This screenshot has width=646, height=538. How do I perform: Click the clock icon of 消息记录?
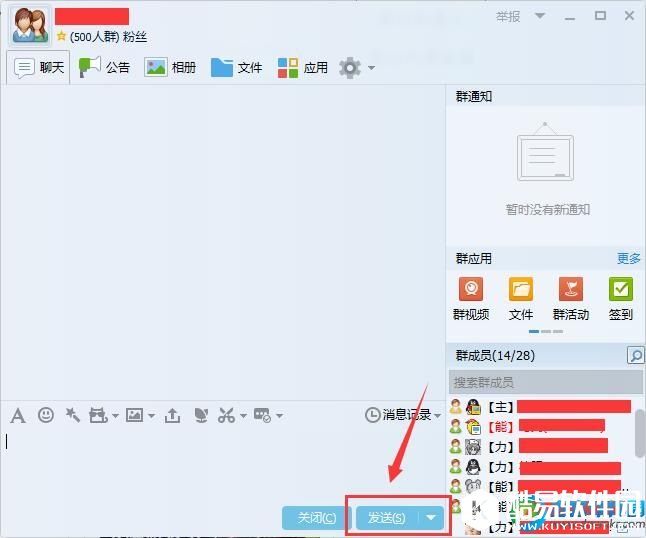tap(372, 415)
